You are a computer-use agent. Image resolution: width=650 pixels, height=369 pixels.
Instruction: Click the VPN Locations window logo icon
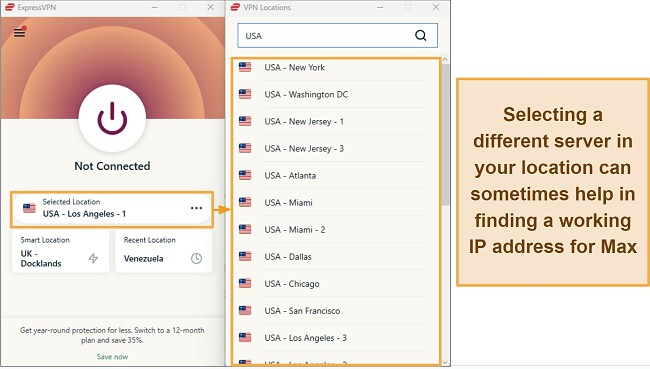click(x=235, y=7)
